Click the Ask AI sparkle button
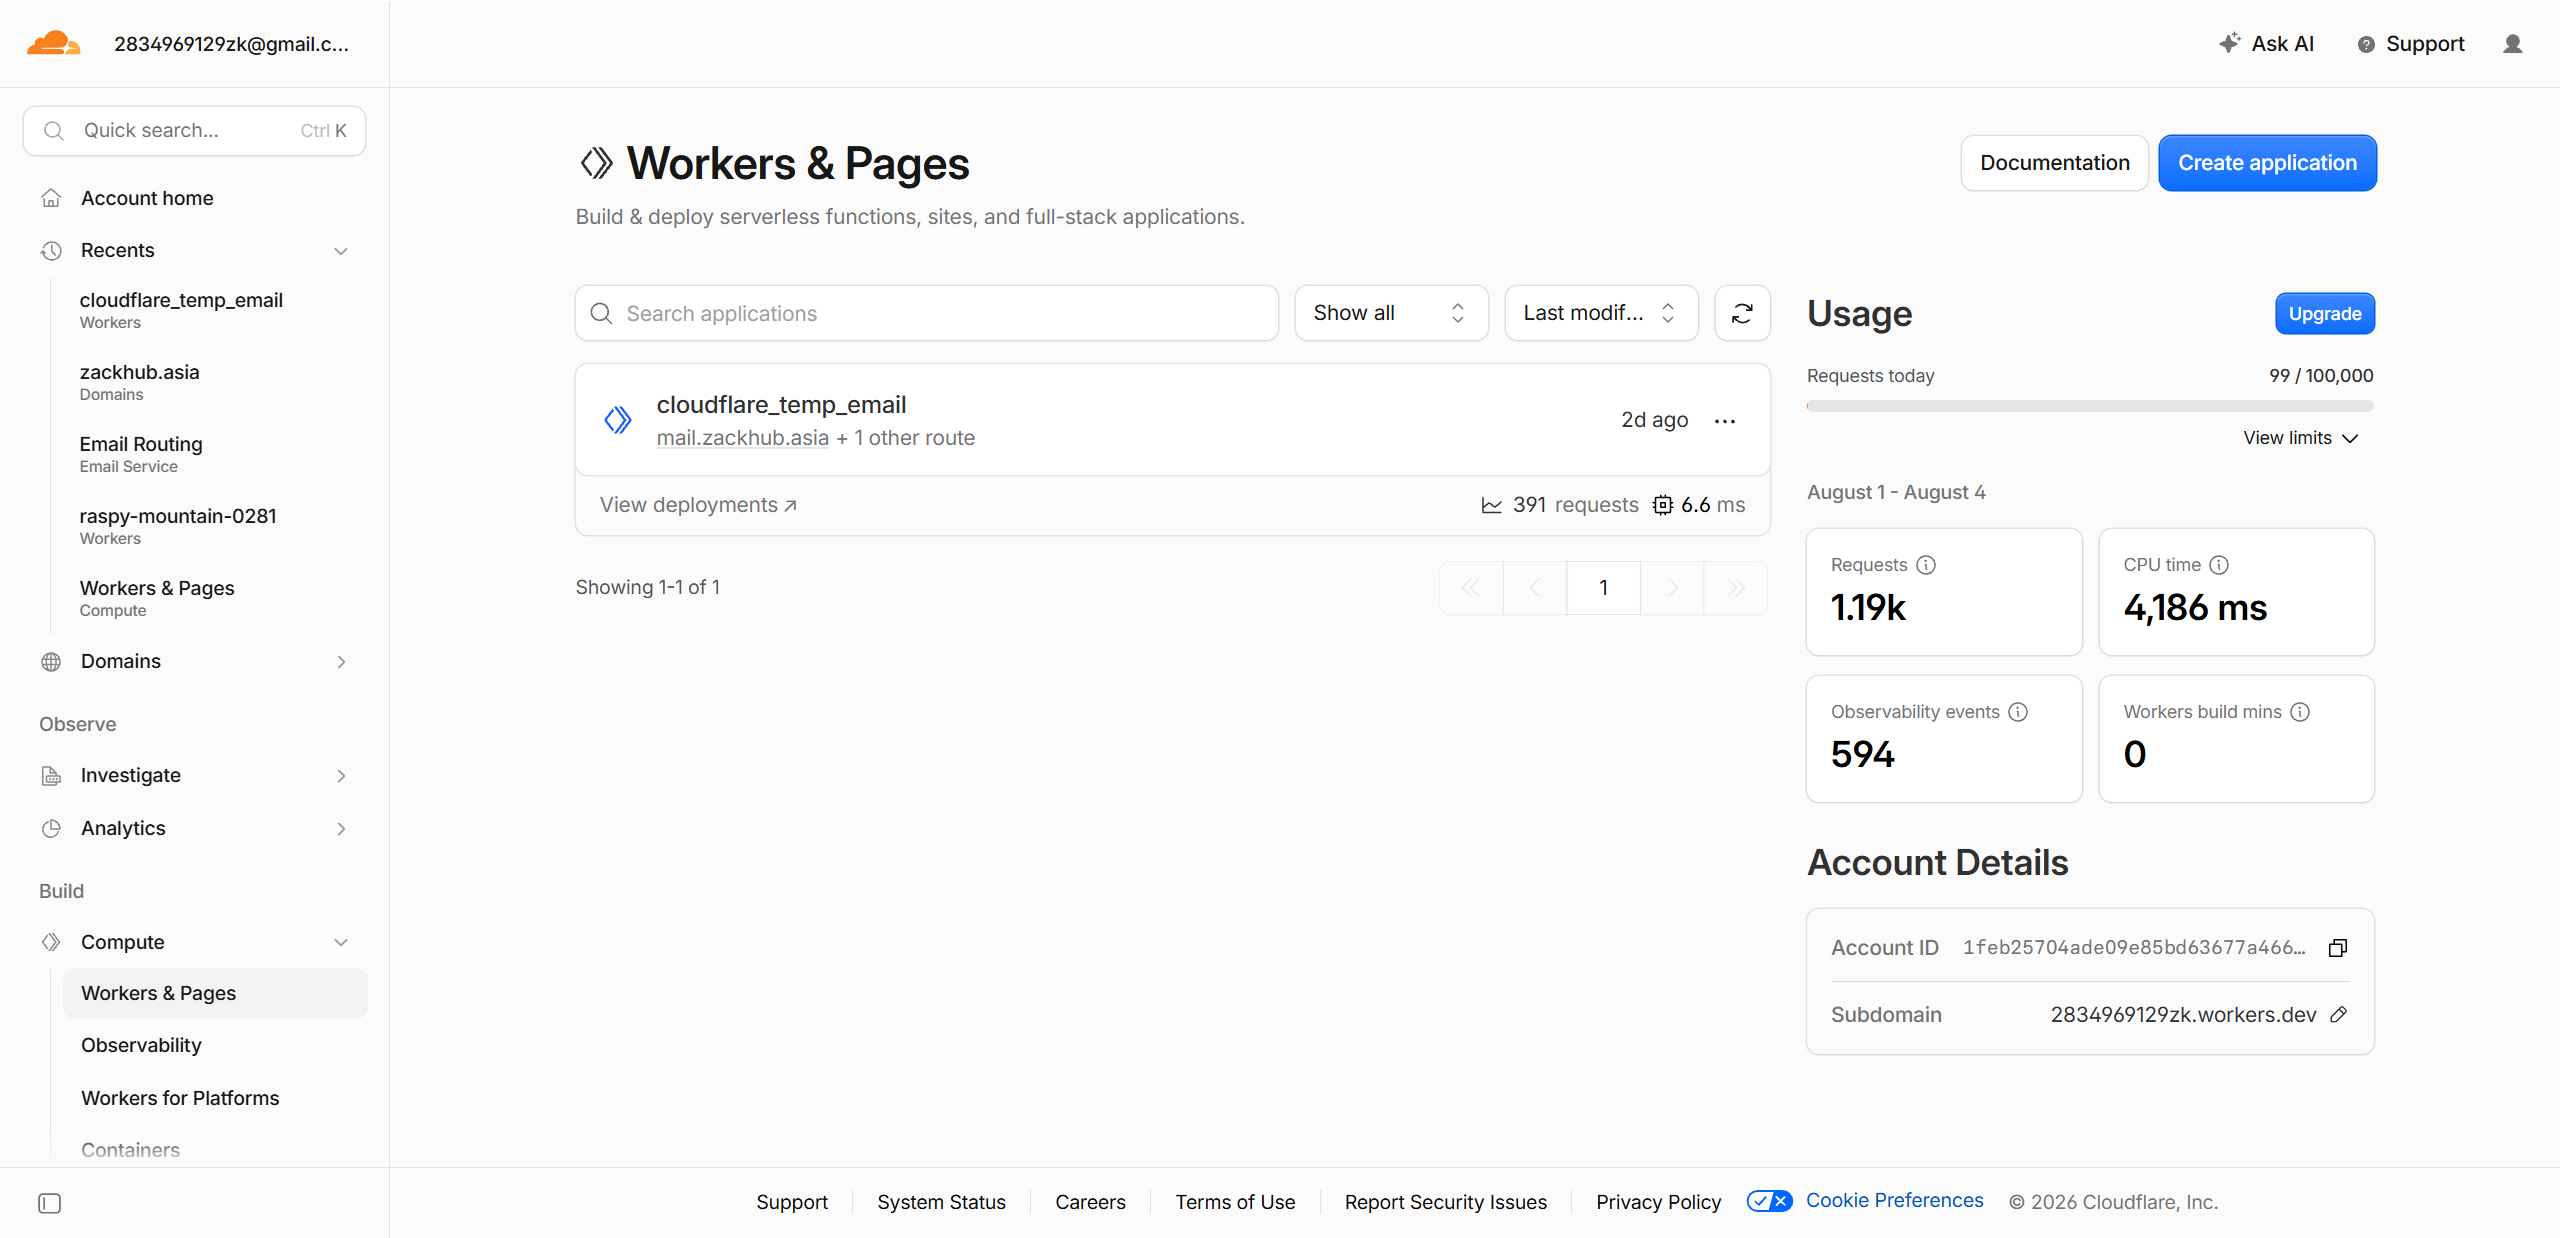 coord(2266,44)
